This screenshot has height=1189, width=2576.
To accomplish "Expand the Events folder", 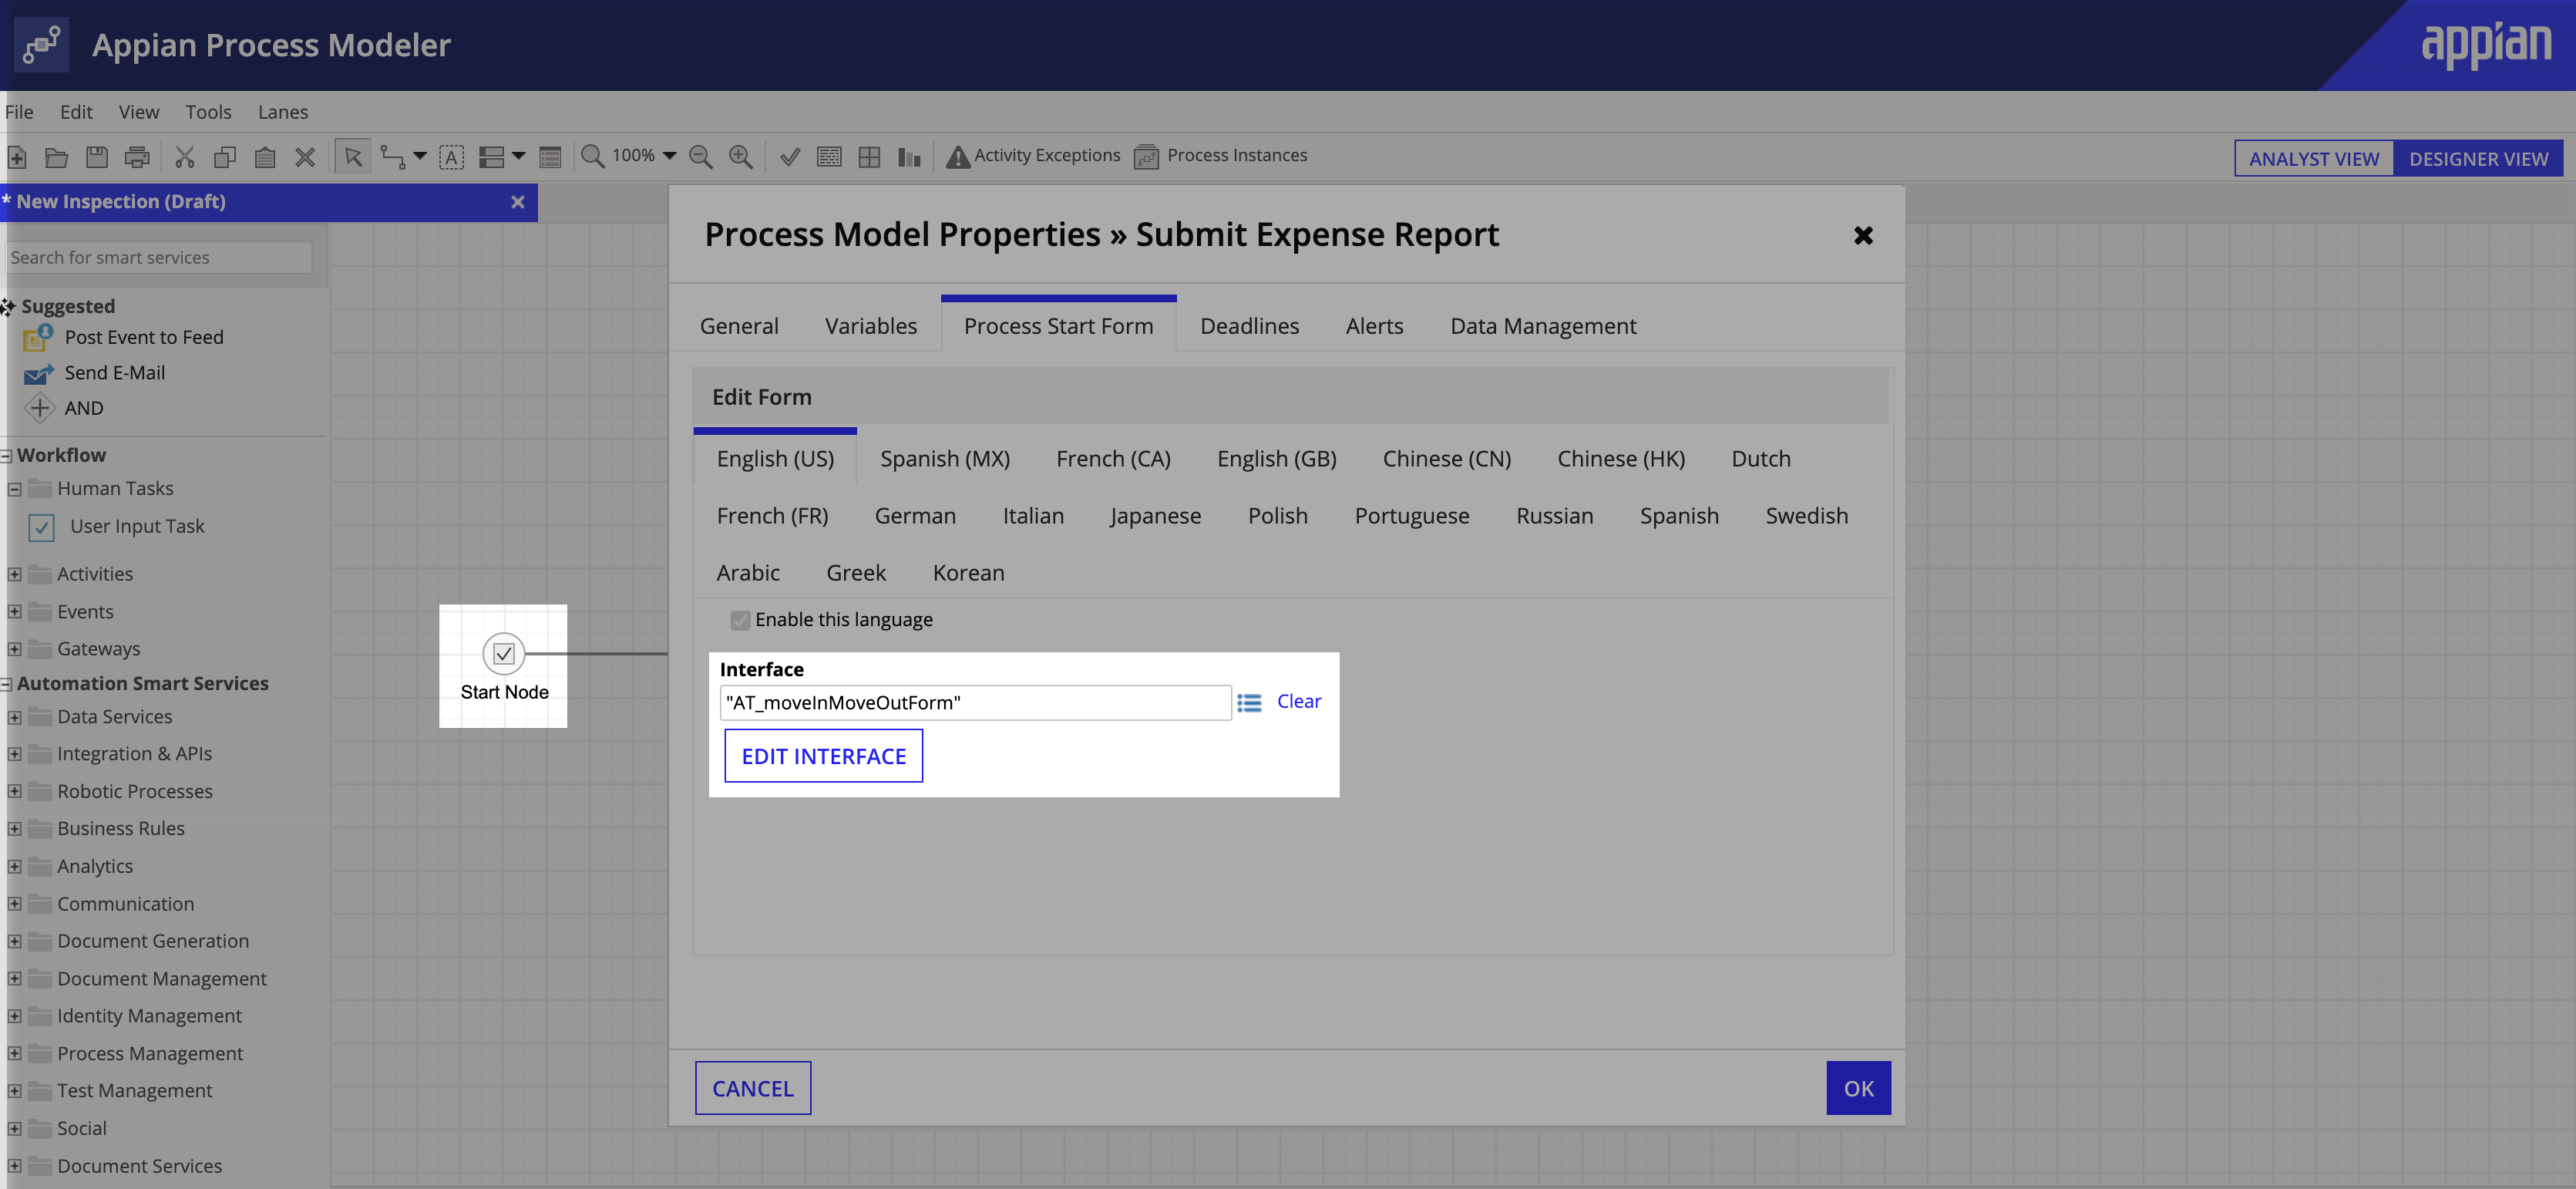I will click(x=14, y=612).
